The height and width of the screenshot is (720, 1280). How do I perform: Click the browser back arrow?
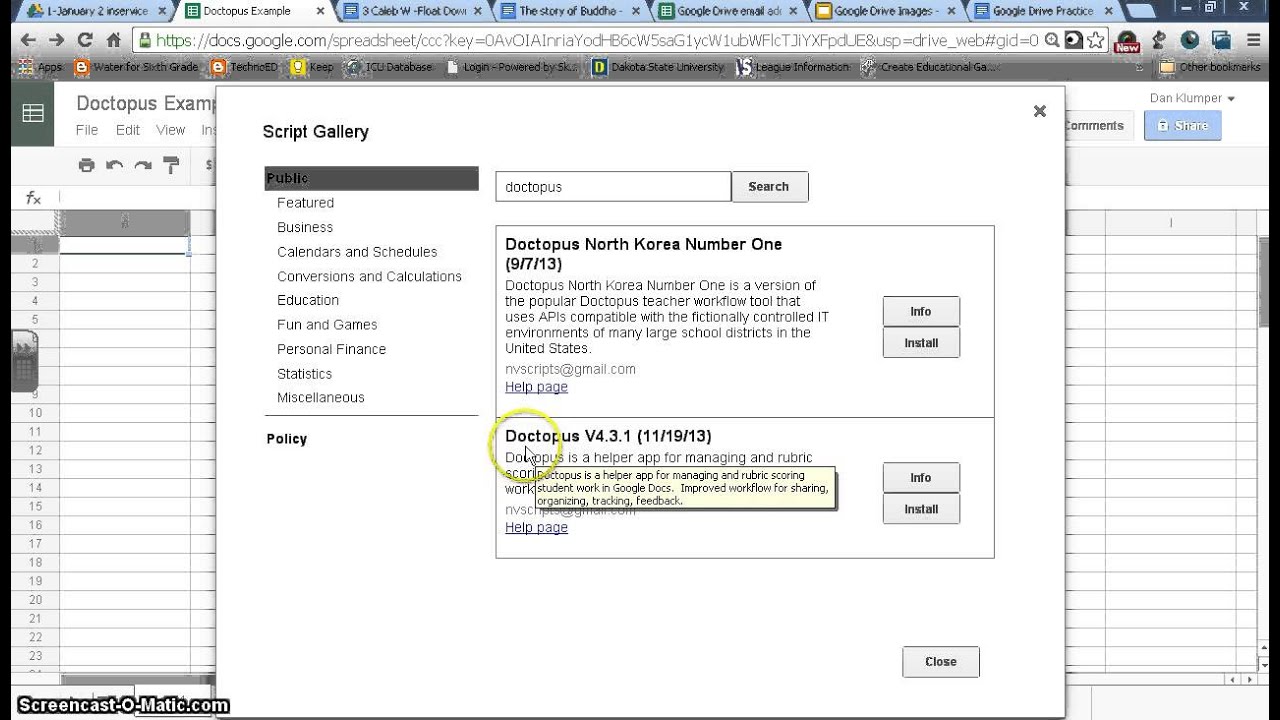28,41
